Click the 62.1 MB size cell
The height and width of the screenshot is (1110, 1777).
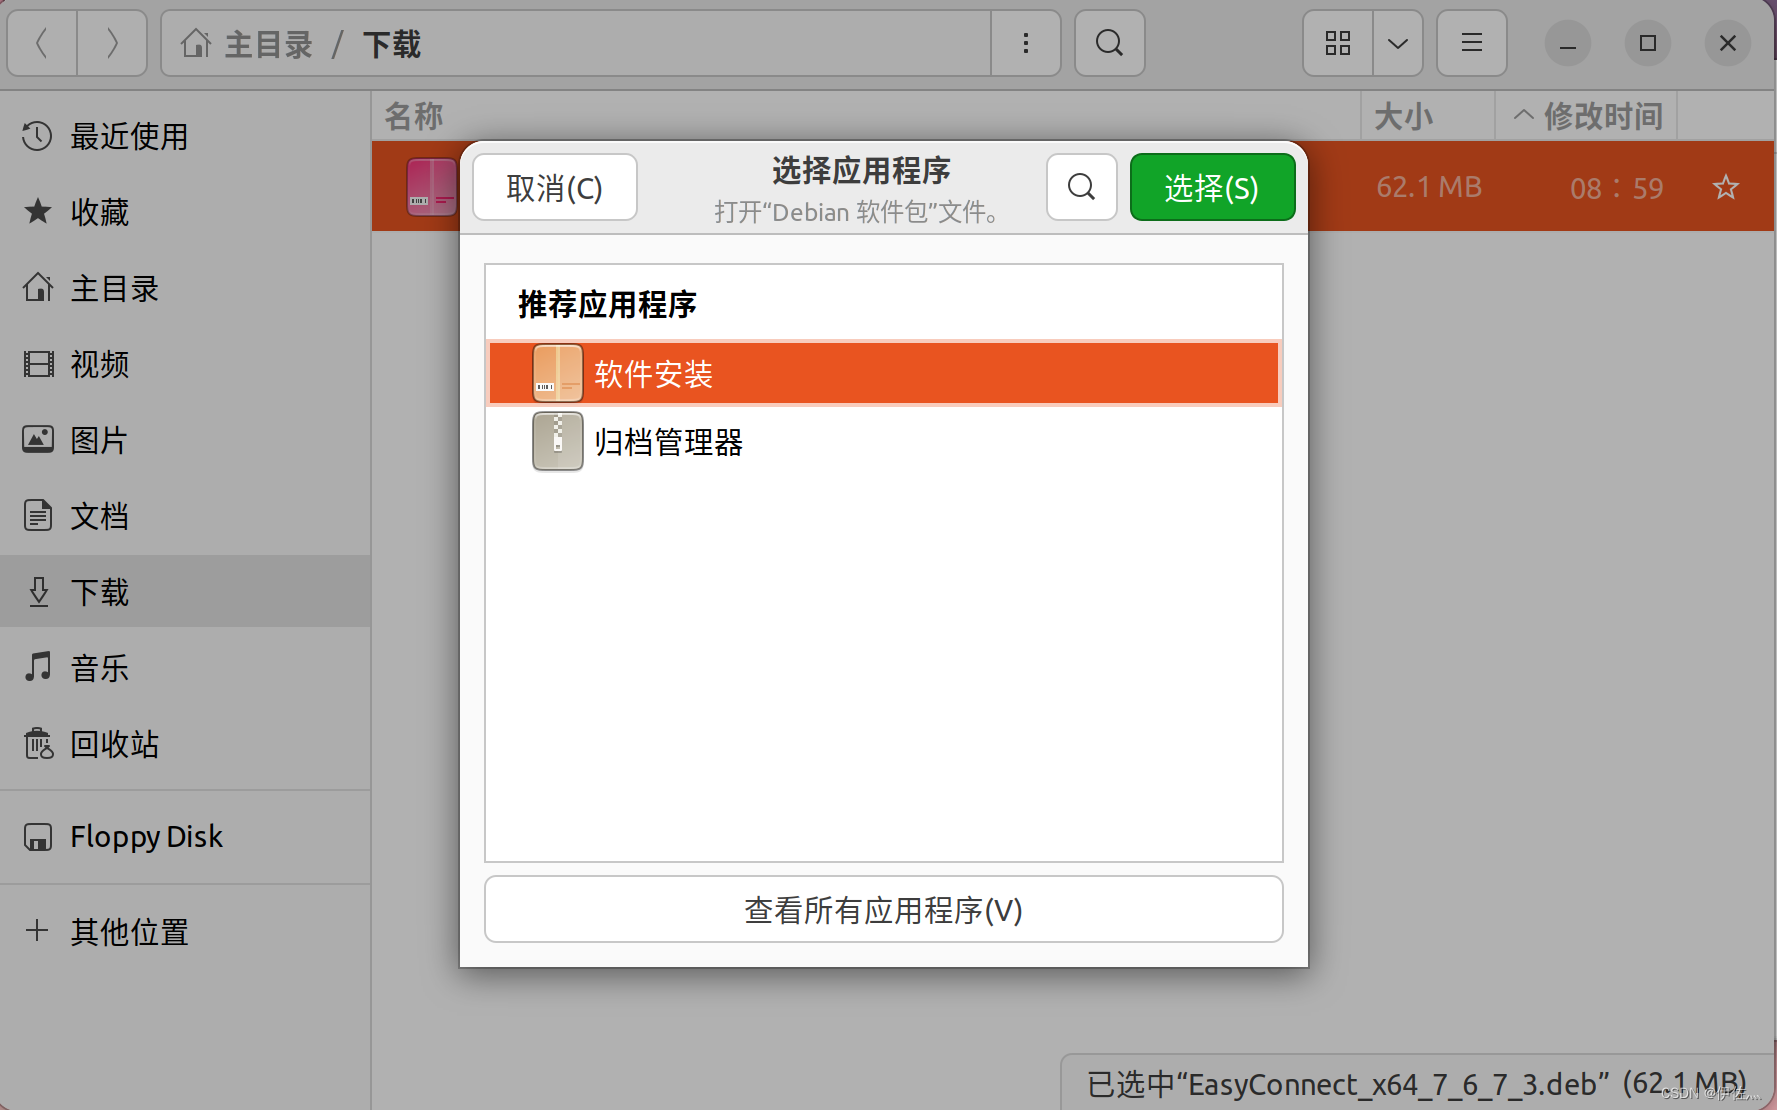[1429, 187]
